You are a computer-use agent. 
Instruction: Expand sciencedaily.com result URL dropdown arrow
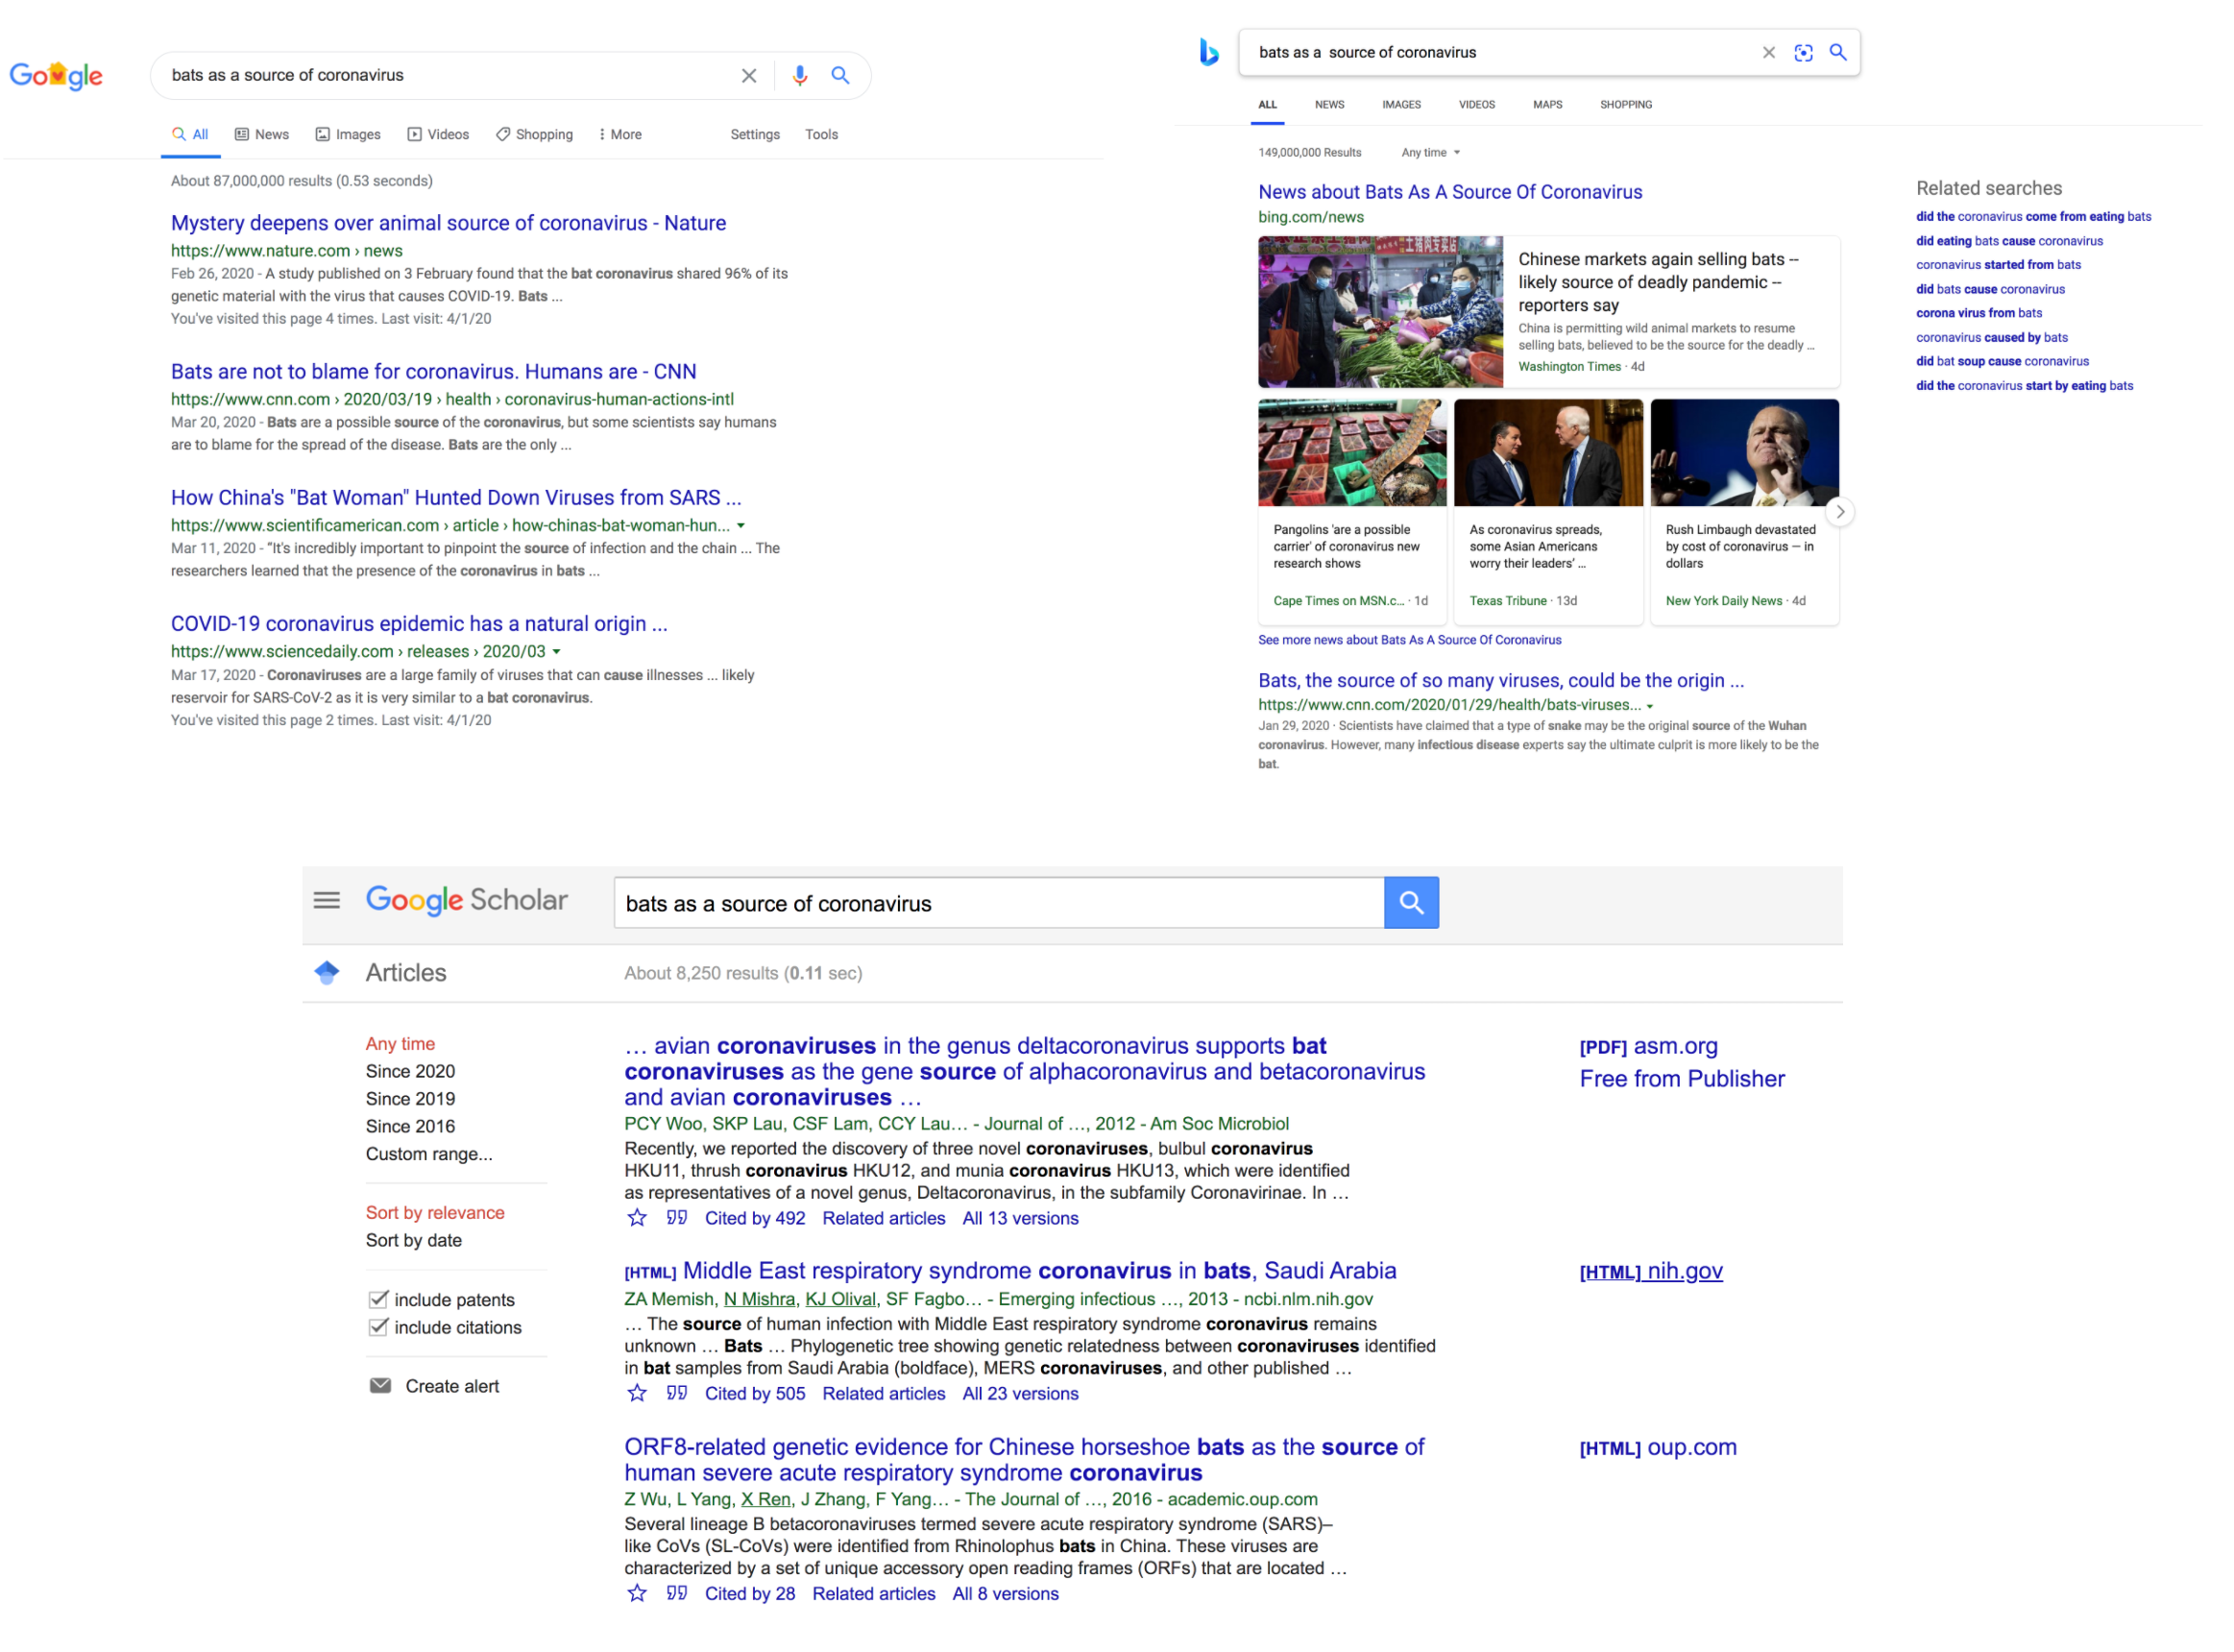click(557, 652)
